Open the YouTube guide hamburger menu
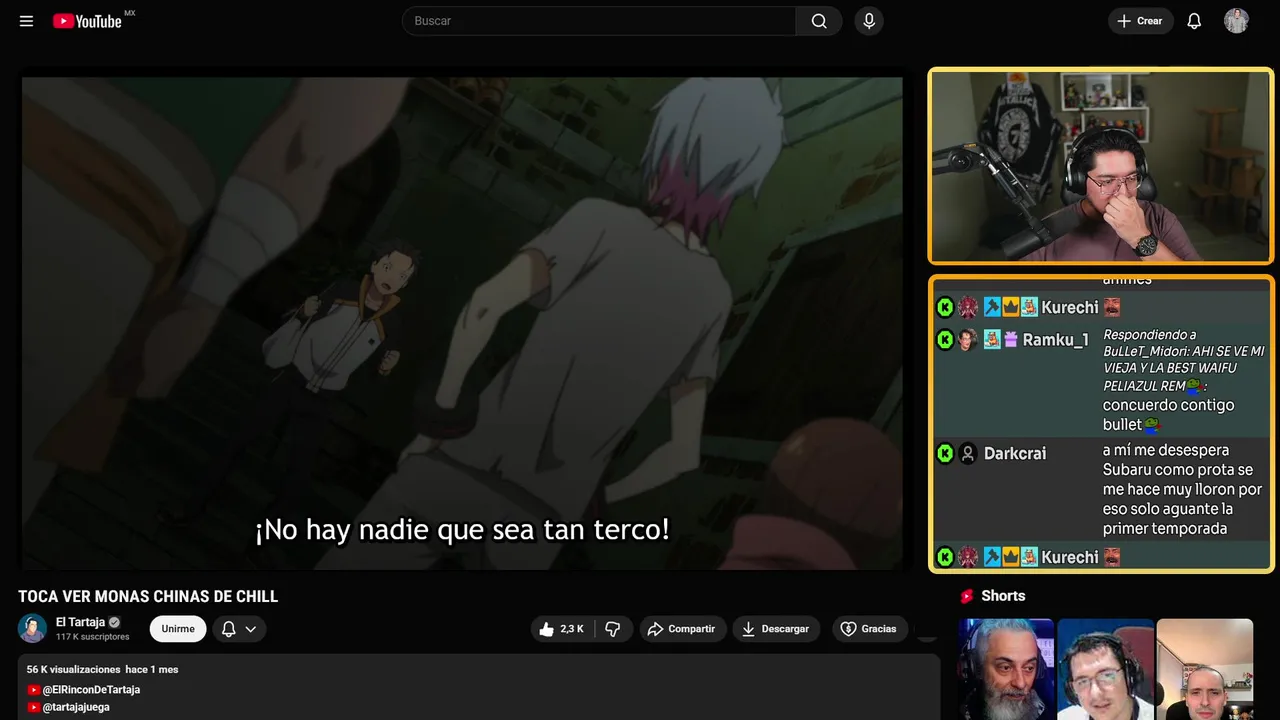The image size is (1280, 720). point(26,21)
